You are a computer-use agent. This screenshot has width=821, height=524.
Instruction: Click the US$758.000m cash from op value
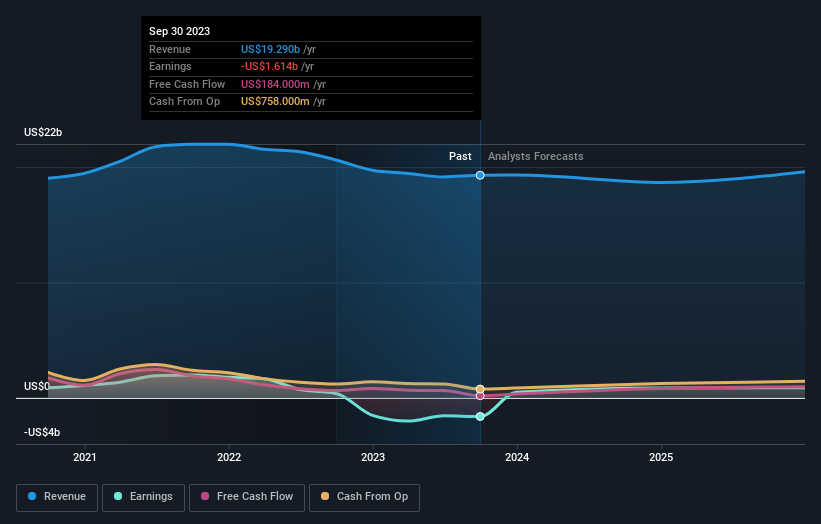point(275,102)
